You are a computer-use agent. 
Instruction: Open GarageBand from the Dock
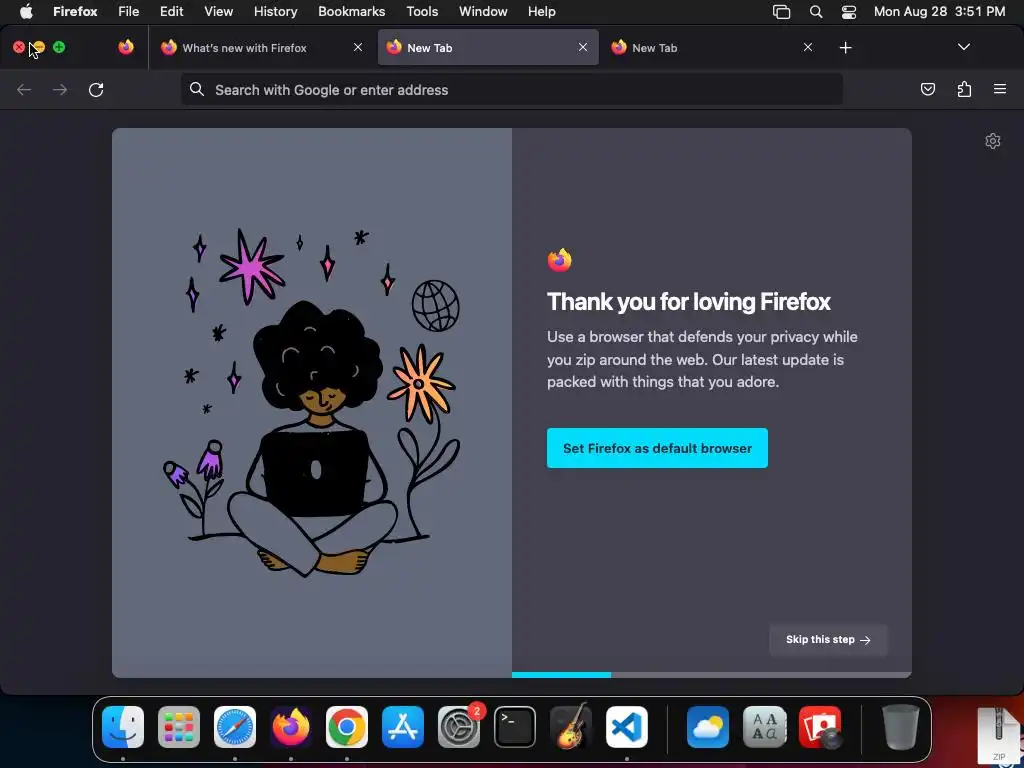tap(571, 727)
